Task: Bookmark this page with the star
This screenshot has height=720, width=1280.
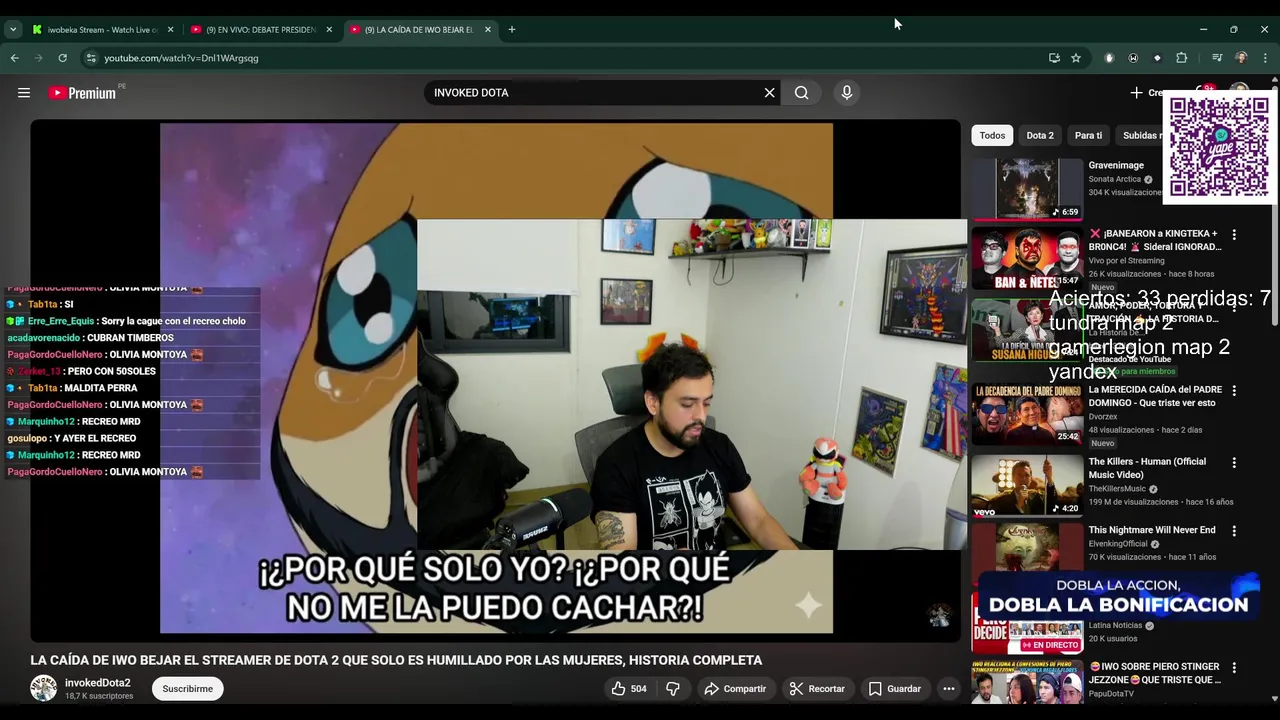Action: click(1076, 58)
